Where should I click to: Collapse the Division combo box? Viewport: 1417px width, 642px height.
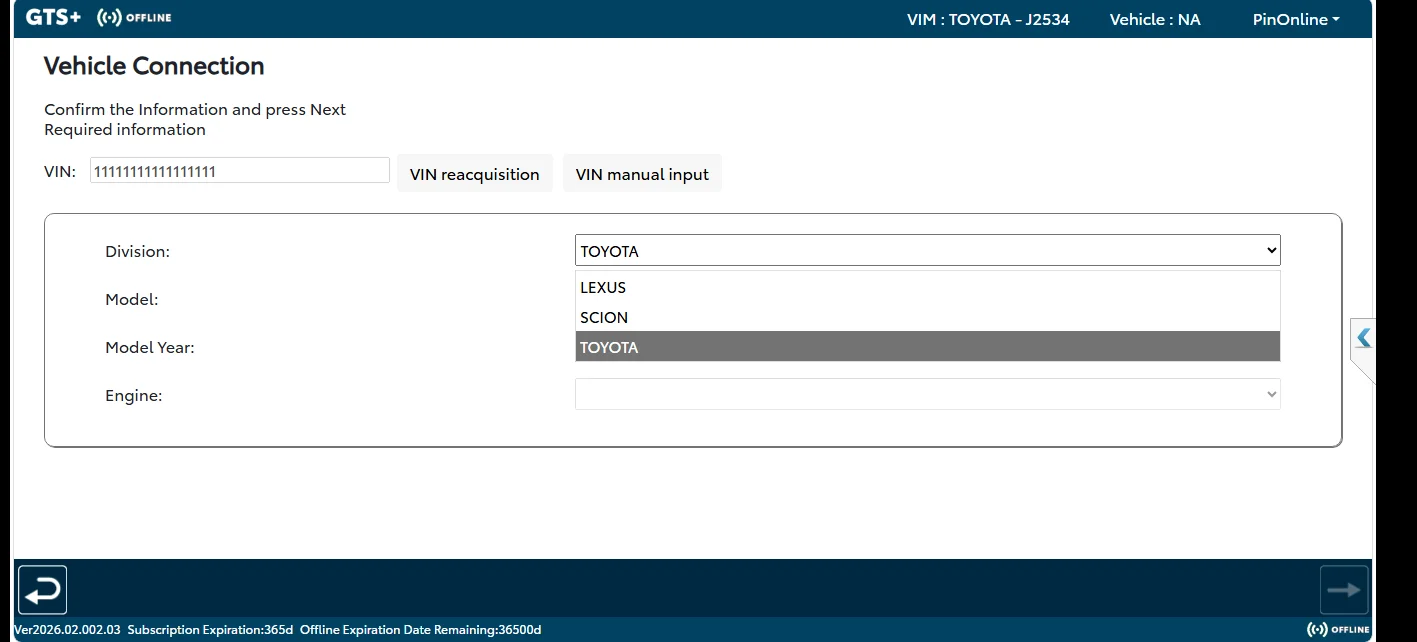[x=928, y=250]
